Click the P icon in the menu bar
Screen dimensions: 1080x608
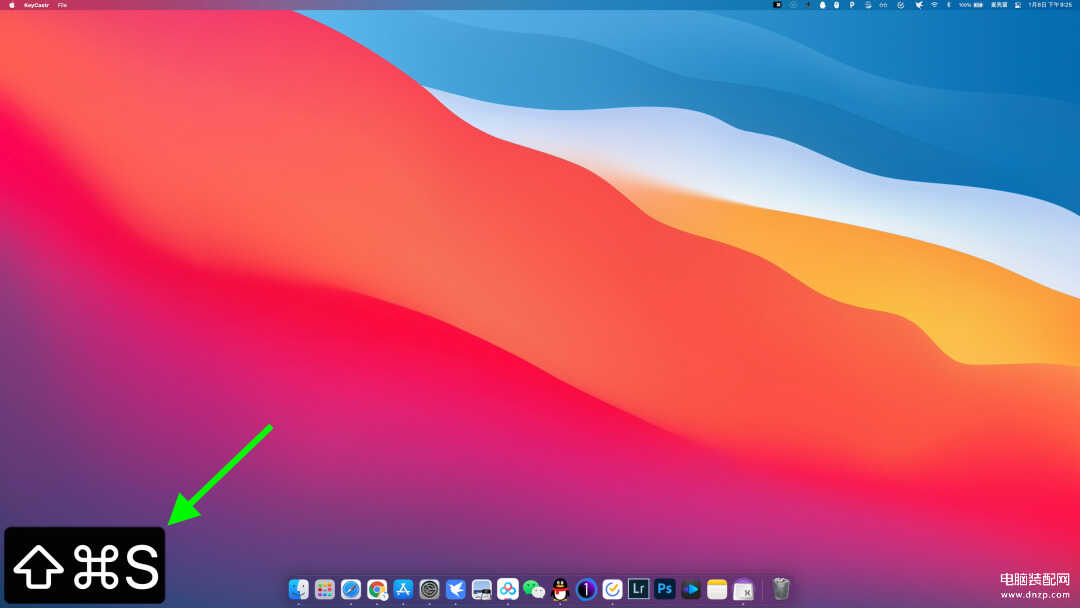pos(851,5)
